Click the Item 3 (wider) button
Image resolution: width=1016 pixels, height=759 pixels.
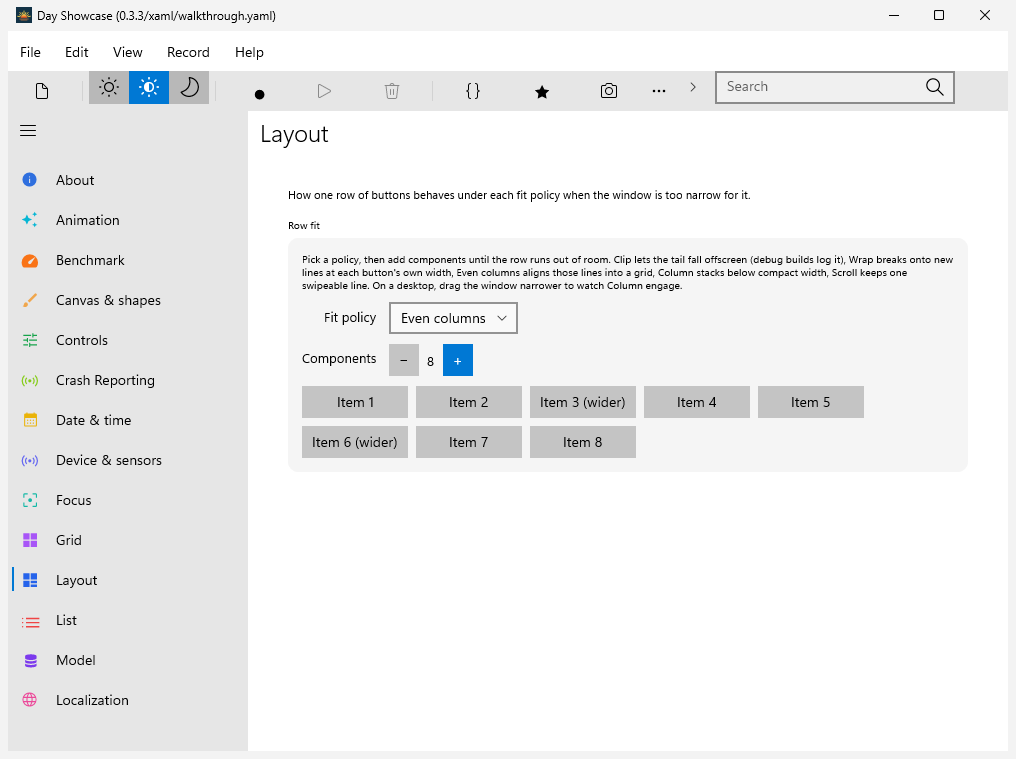[583, 403]
